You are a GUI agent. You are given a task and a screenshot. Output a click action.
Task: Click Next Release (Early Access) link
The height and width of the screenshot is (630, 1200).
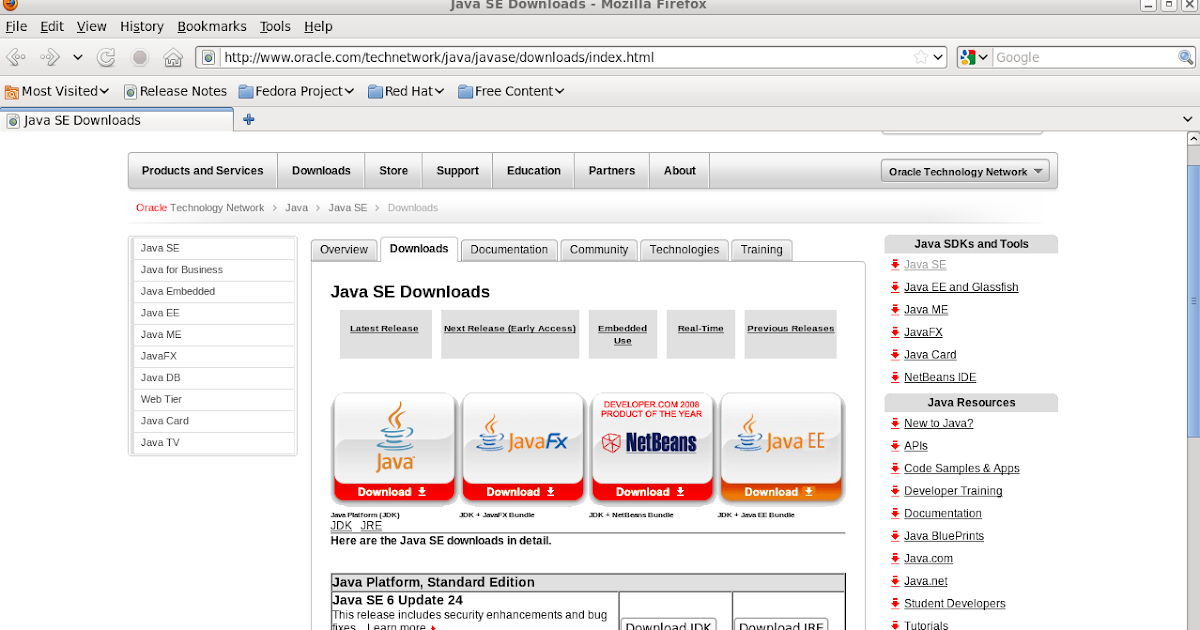tap(510, 328)
